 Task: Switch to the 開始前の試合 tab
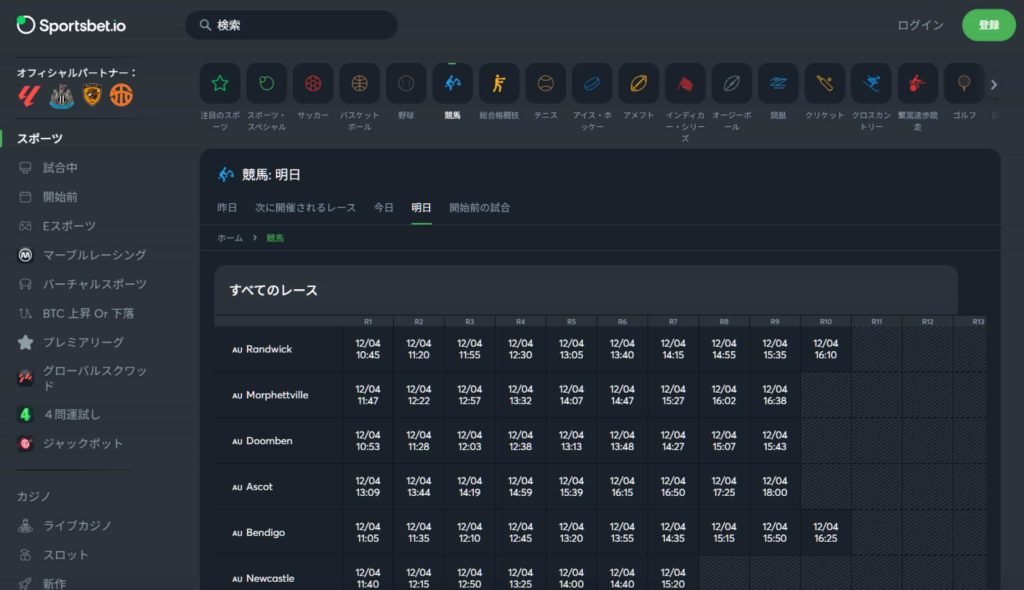tap(479, 208)
